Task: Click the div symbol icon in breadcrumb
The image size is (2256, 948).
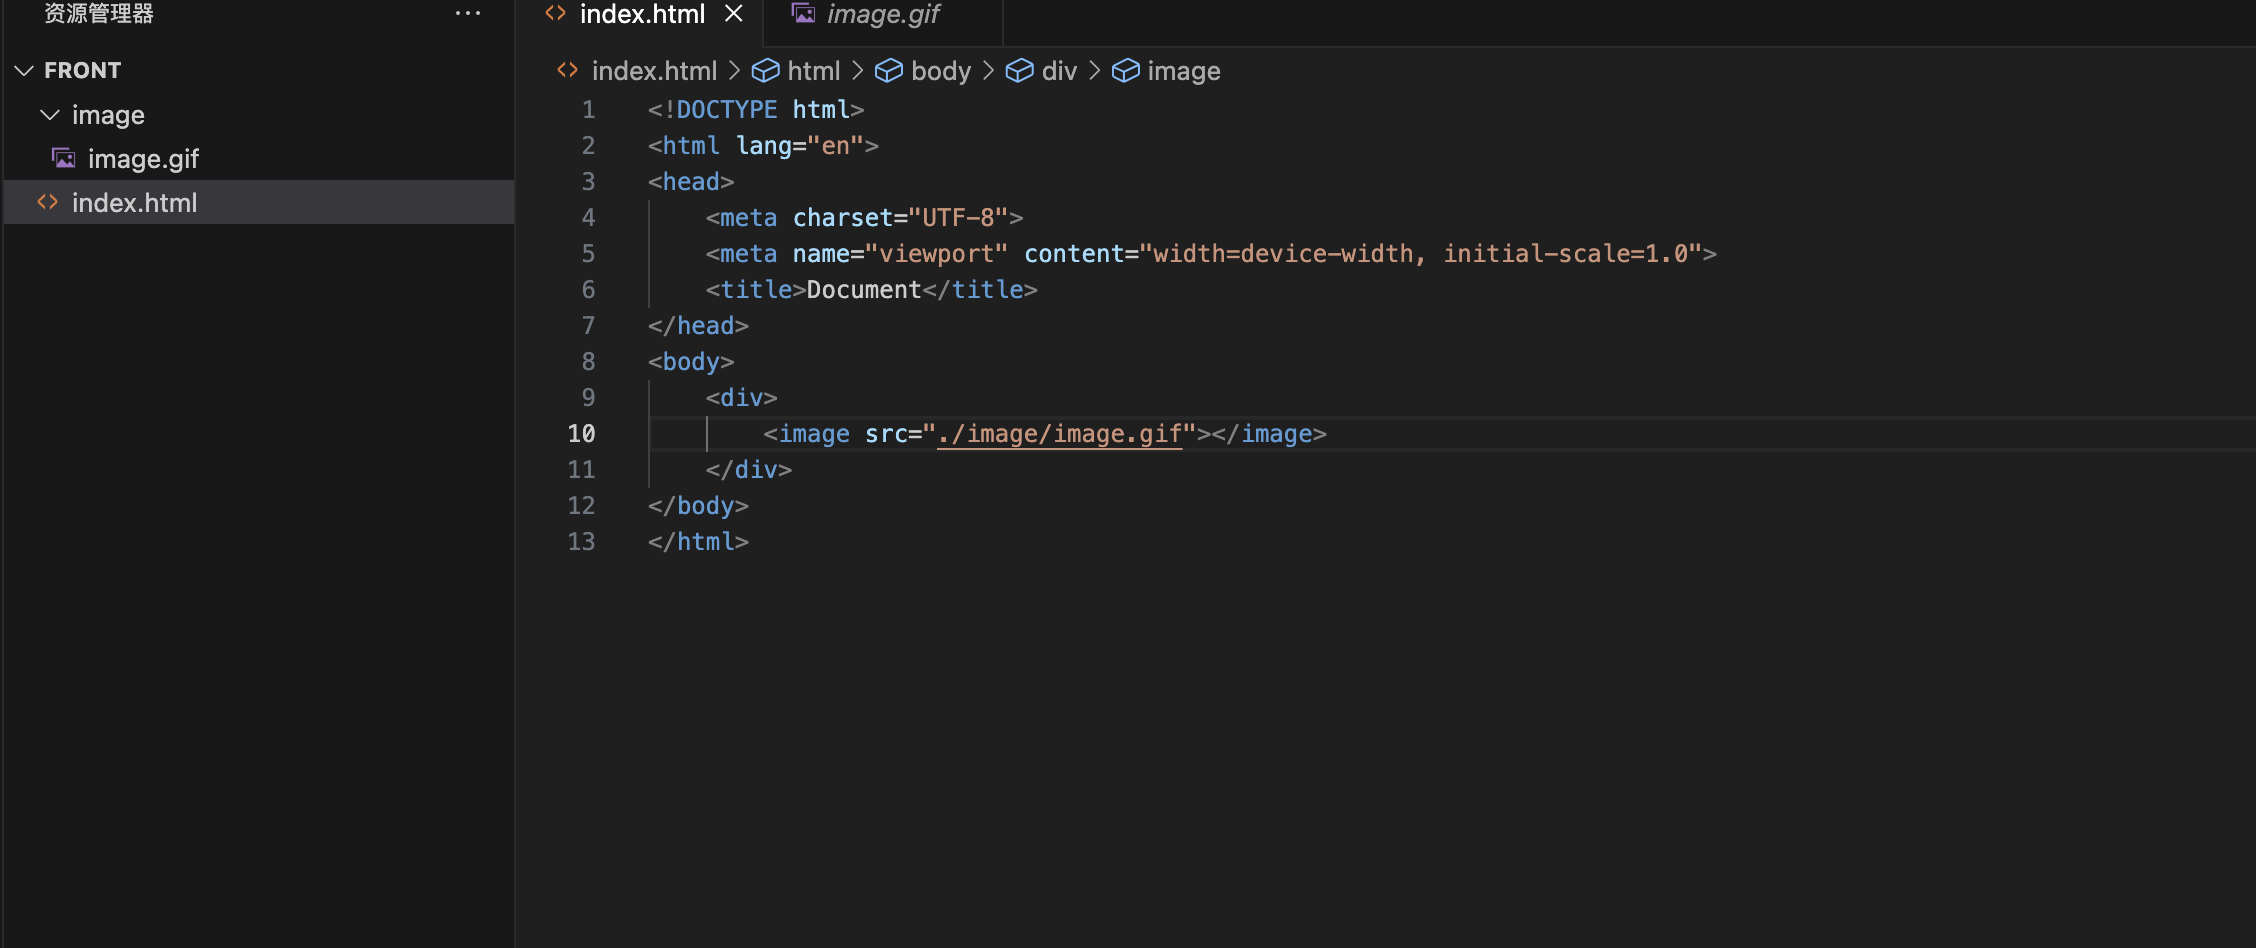Action: click(1019, 71)
